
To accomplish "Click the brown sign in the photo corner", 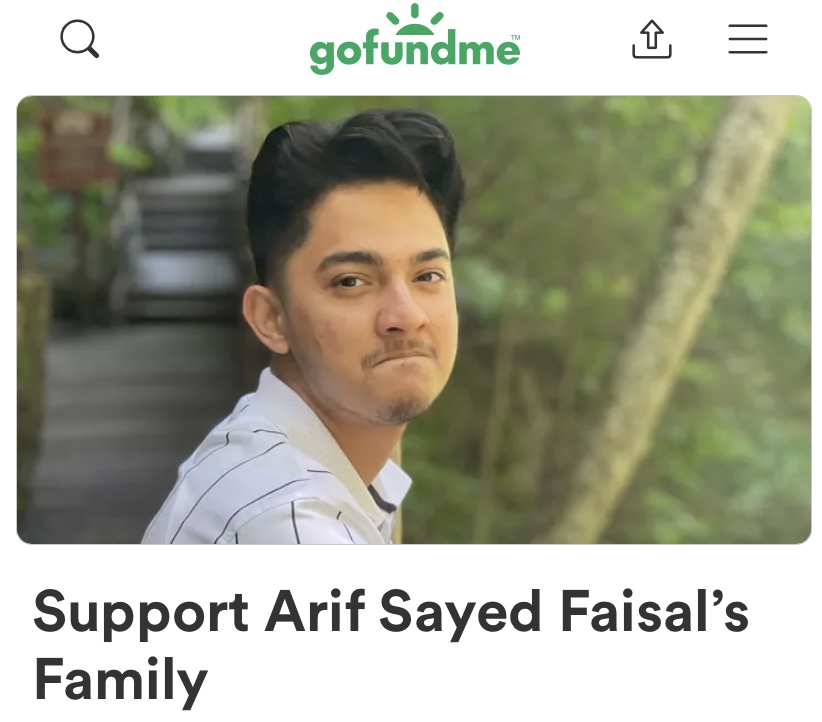I will (x=74, y=147).
